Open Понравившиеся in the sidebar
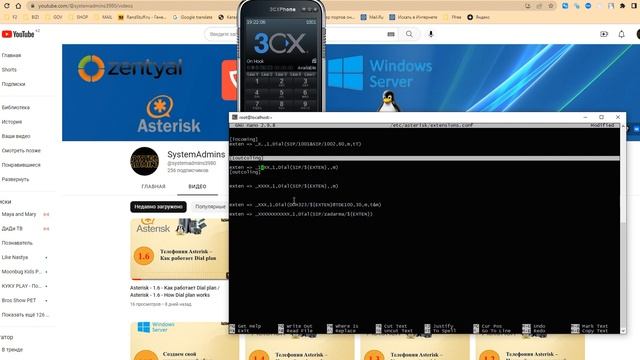The height and width of the screenshot is (360, 640). pyautogui.click(x=21, y=165)
